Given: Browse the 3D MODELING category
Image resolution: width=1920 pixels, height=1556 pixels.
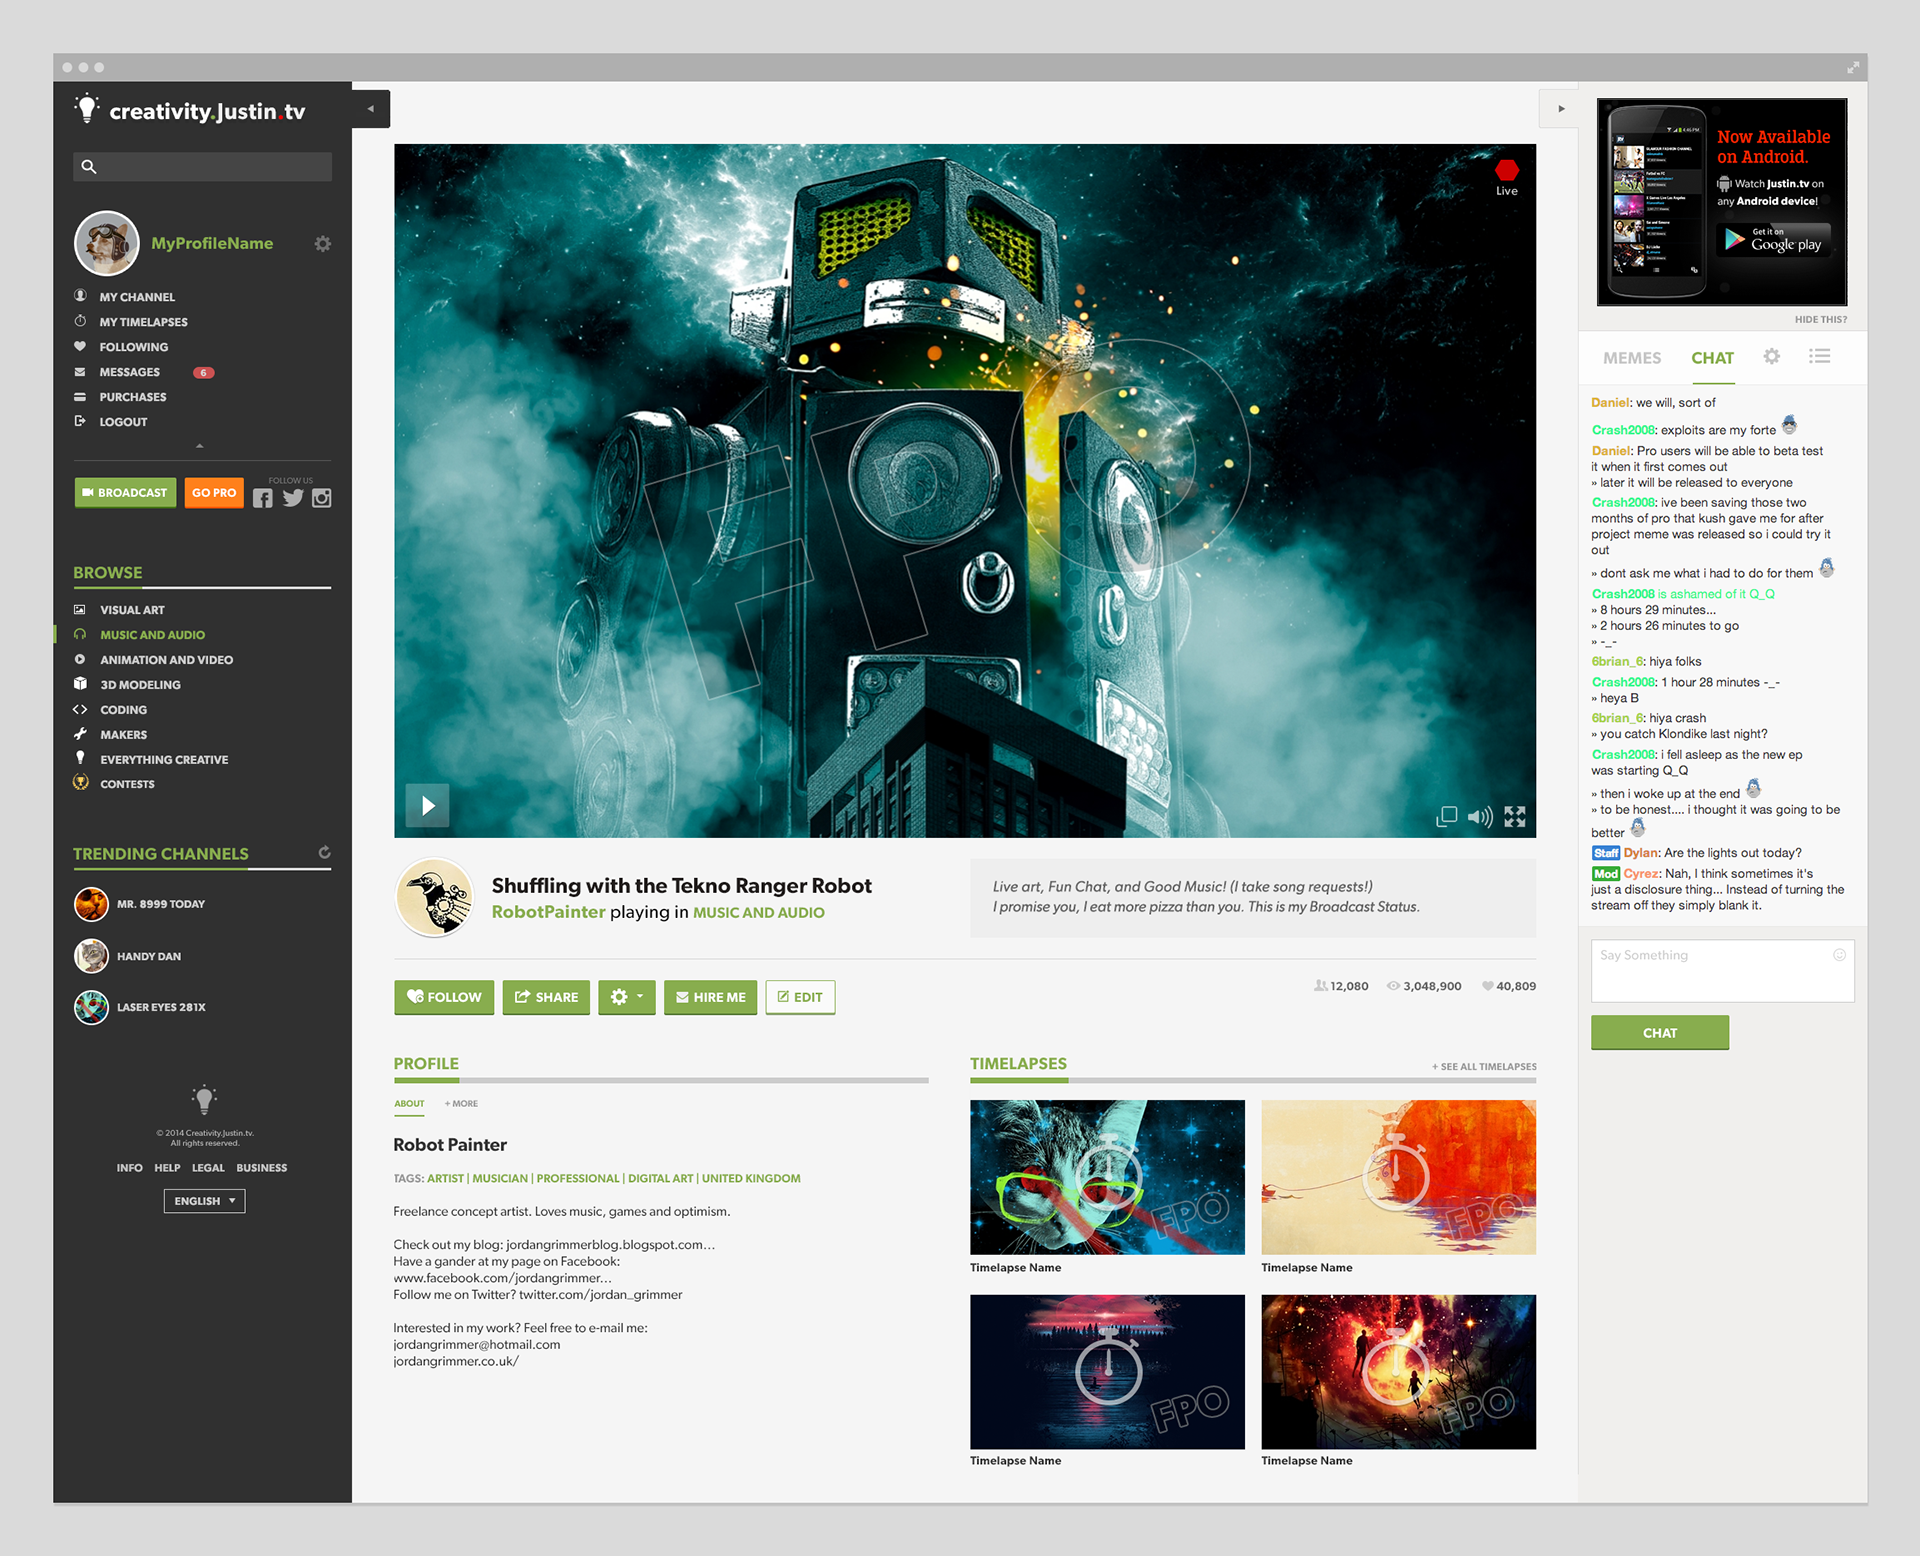Looking at the screenshot, I should coord(140,685).
